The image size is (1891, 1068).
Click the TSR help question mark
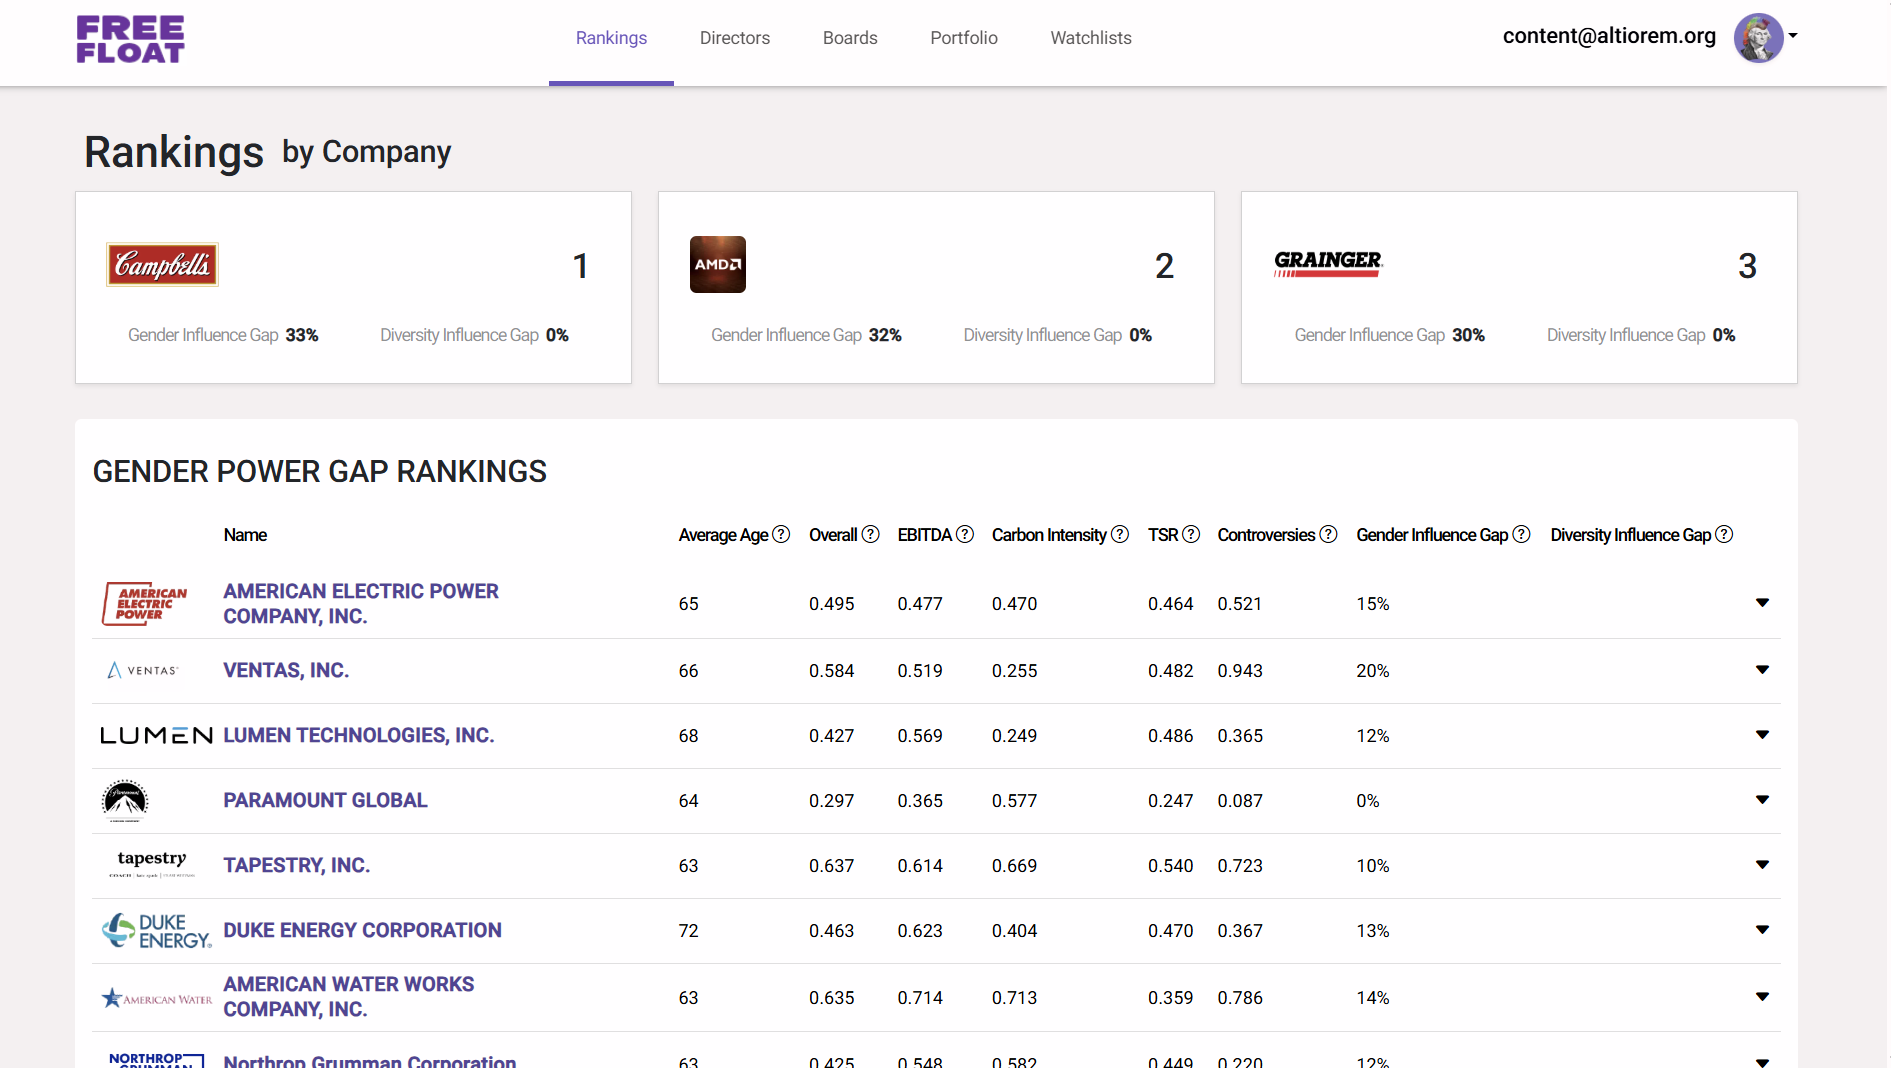click(1191, 535)
